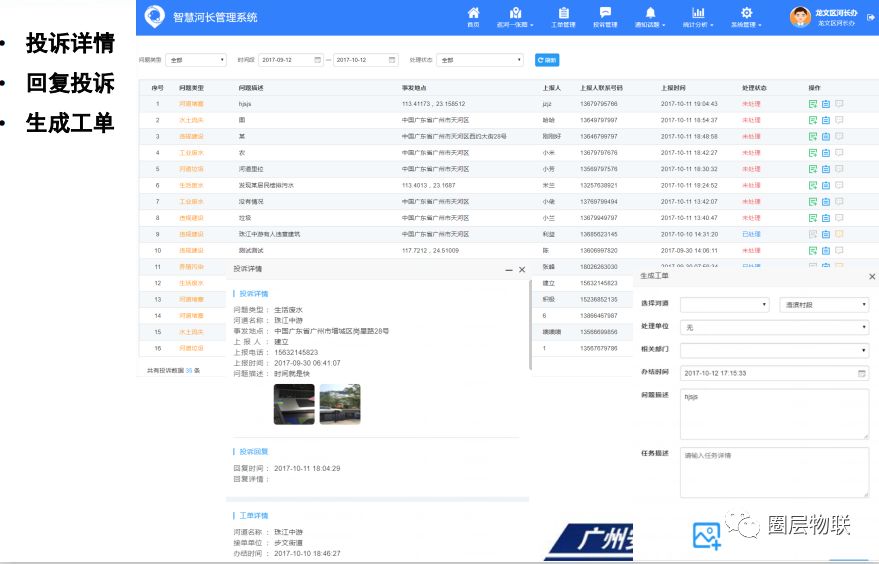This screenshot has height=564, width=879.
Task: Click green work-order icon in row 7
Action: point(813,201)
